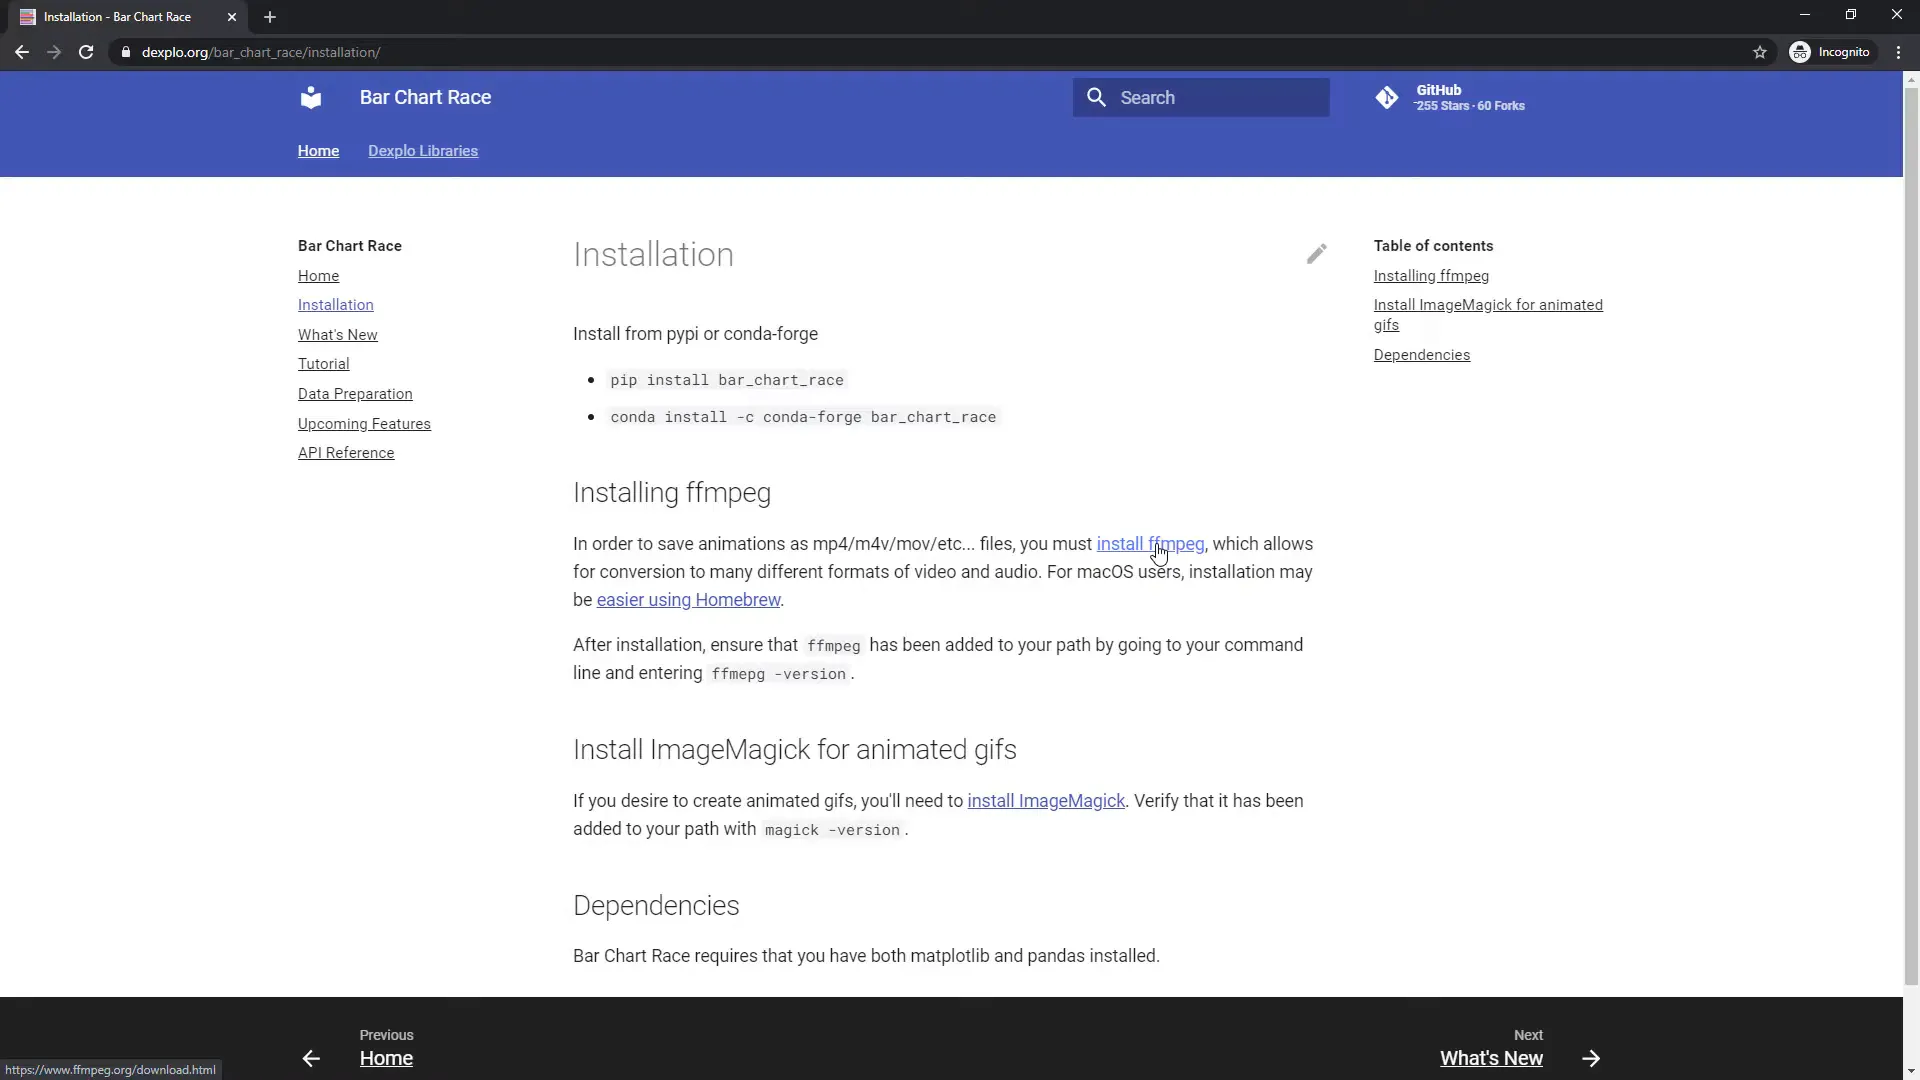This screenshot has height=1080, width=1920.
Task: Click the easier using Homebrew link
Action: (x=690, y=600)
